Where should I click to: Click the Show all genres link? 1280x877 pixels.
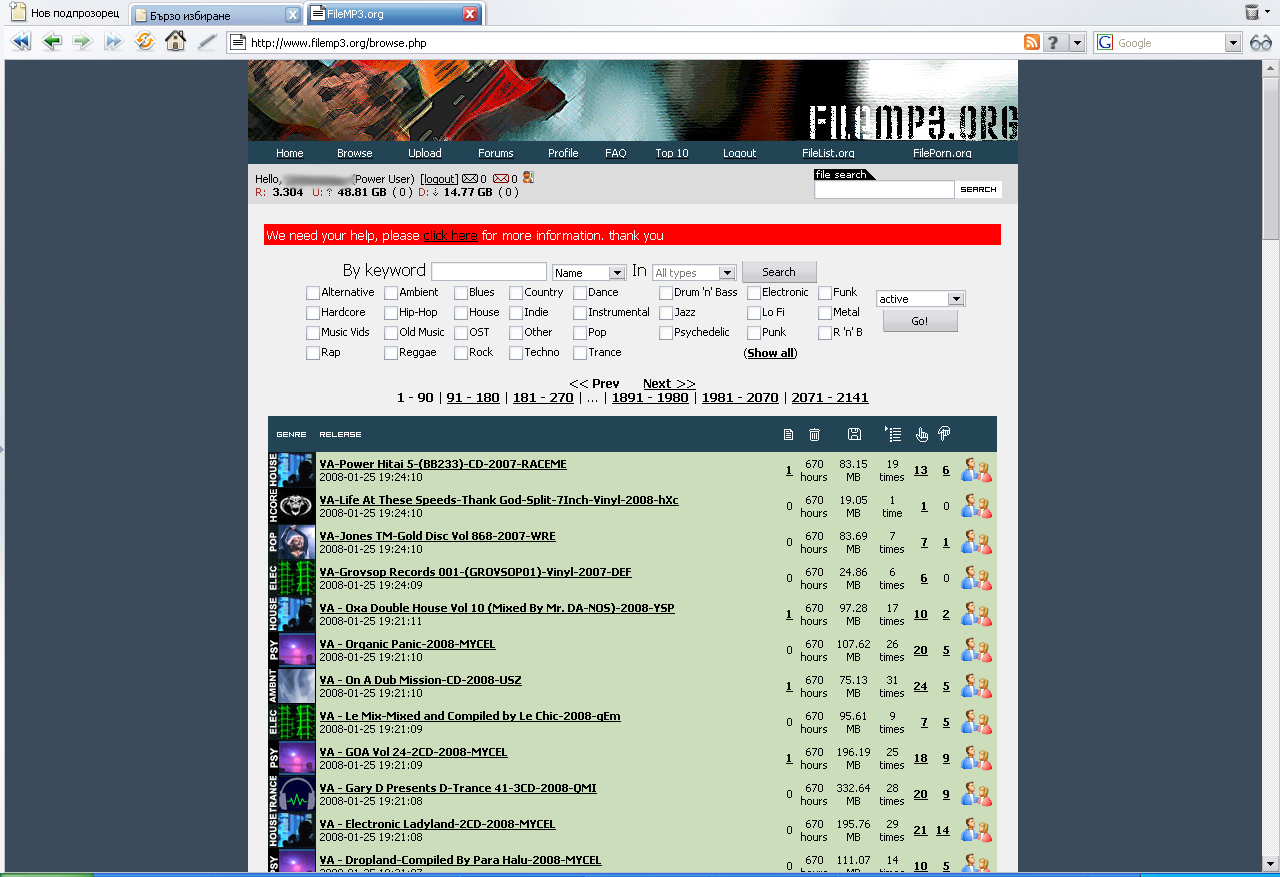pyautogui.click(x=770, y=353)
